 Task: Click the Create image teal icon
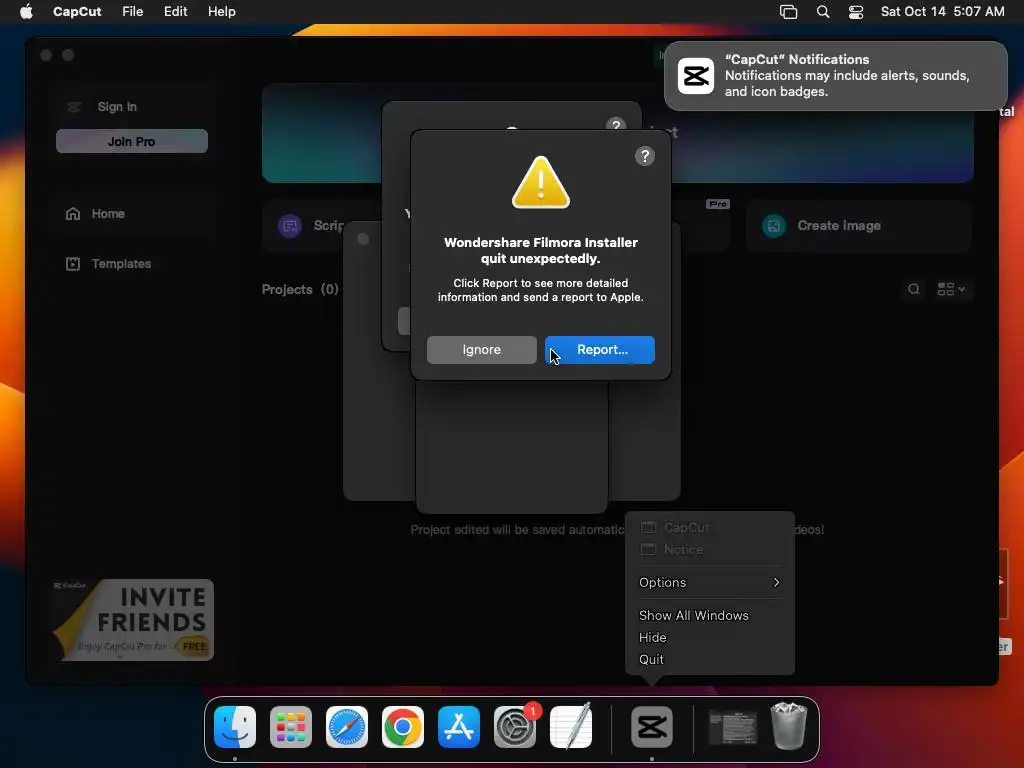click(774, 226)
